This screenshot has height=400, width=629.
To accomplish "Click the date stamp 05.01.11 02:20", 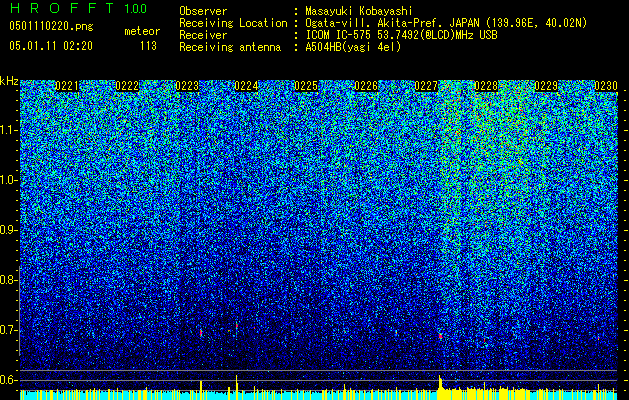I will tap(51, 46).
